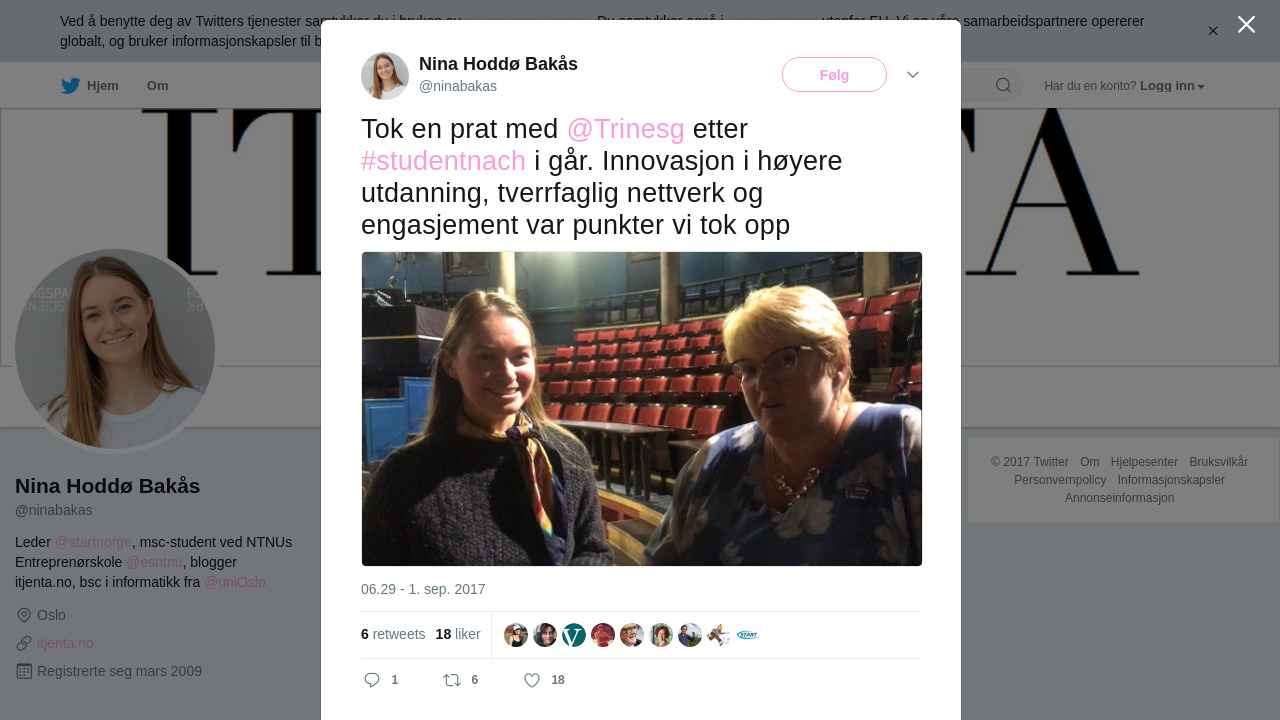Open the Om menu item
Image resolution: width=1280 pixels, height=720 pixels.
157,86
